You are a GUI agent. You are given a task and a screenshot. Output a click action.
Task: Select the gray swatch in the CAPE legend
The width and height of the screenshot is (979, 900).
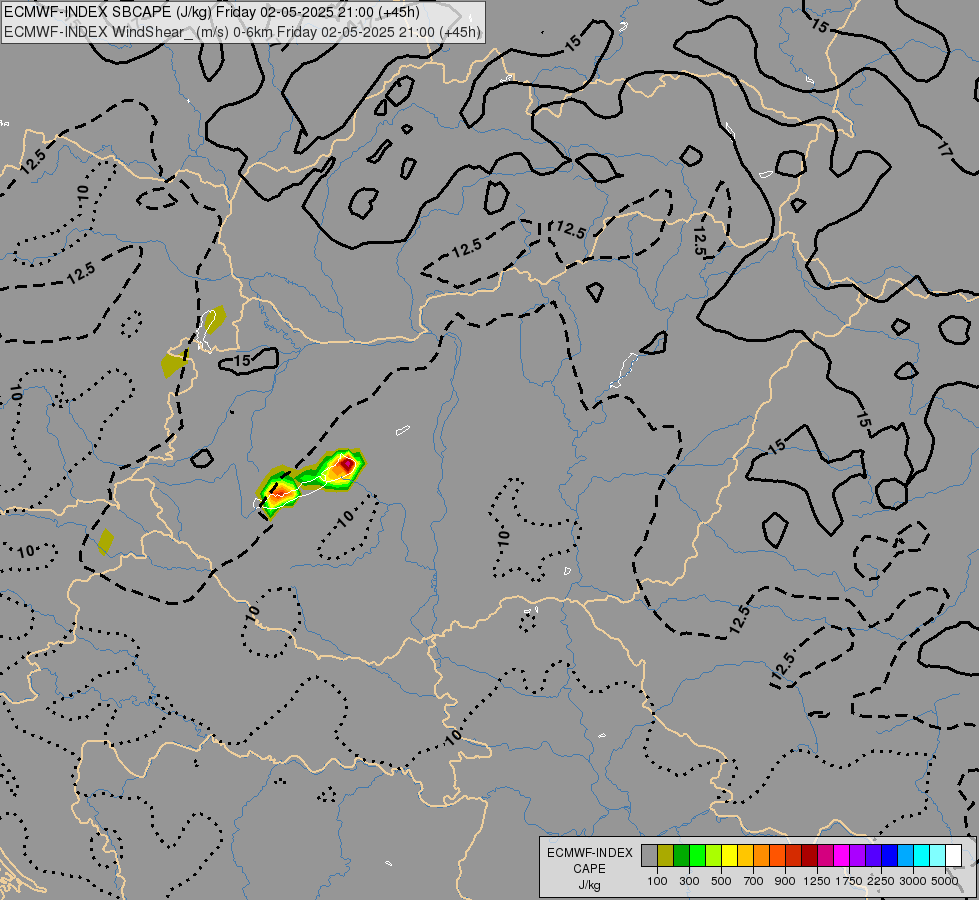pos(649,856)
